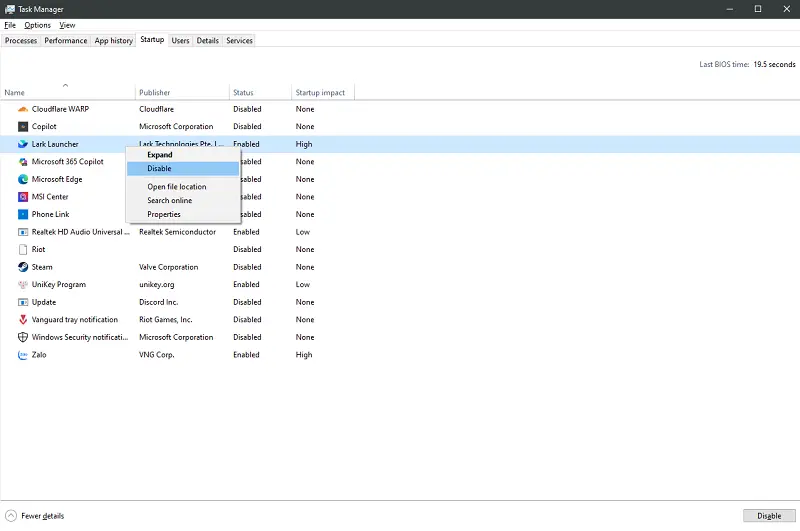Switch to the Details tab

[x=208, y=40]
